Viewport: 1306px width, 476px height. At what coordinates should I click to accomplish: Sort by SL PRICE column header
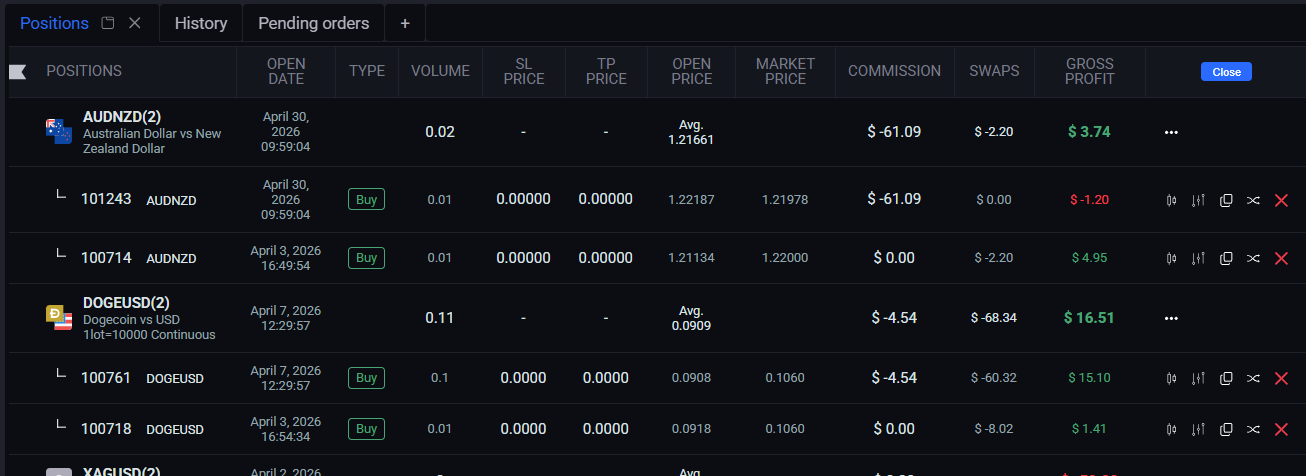point(524,71)
